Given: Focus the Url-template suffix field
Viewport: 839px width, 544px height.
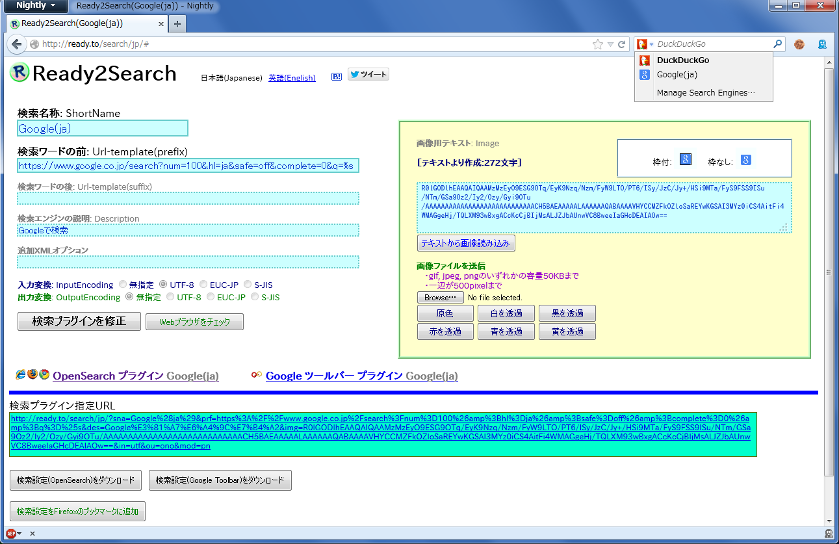Looking at the screenshot, I should 188,198.
